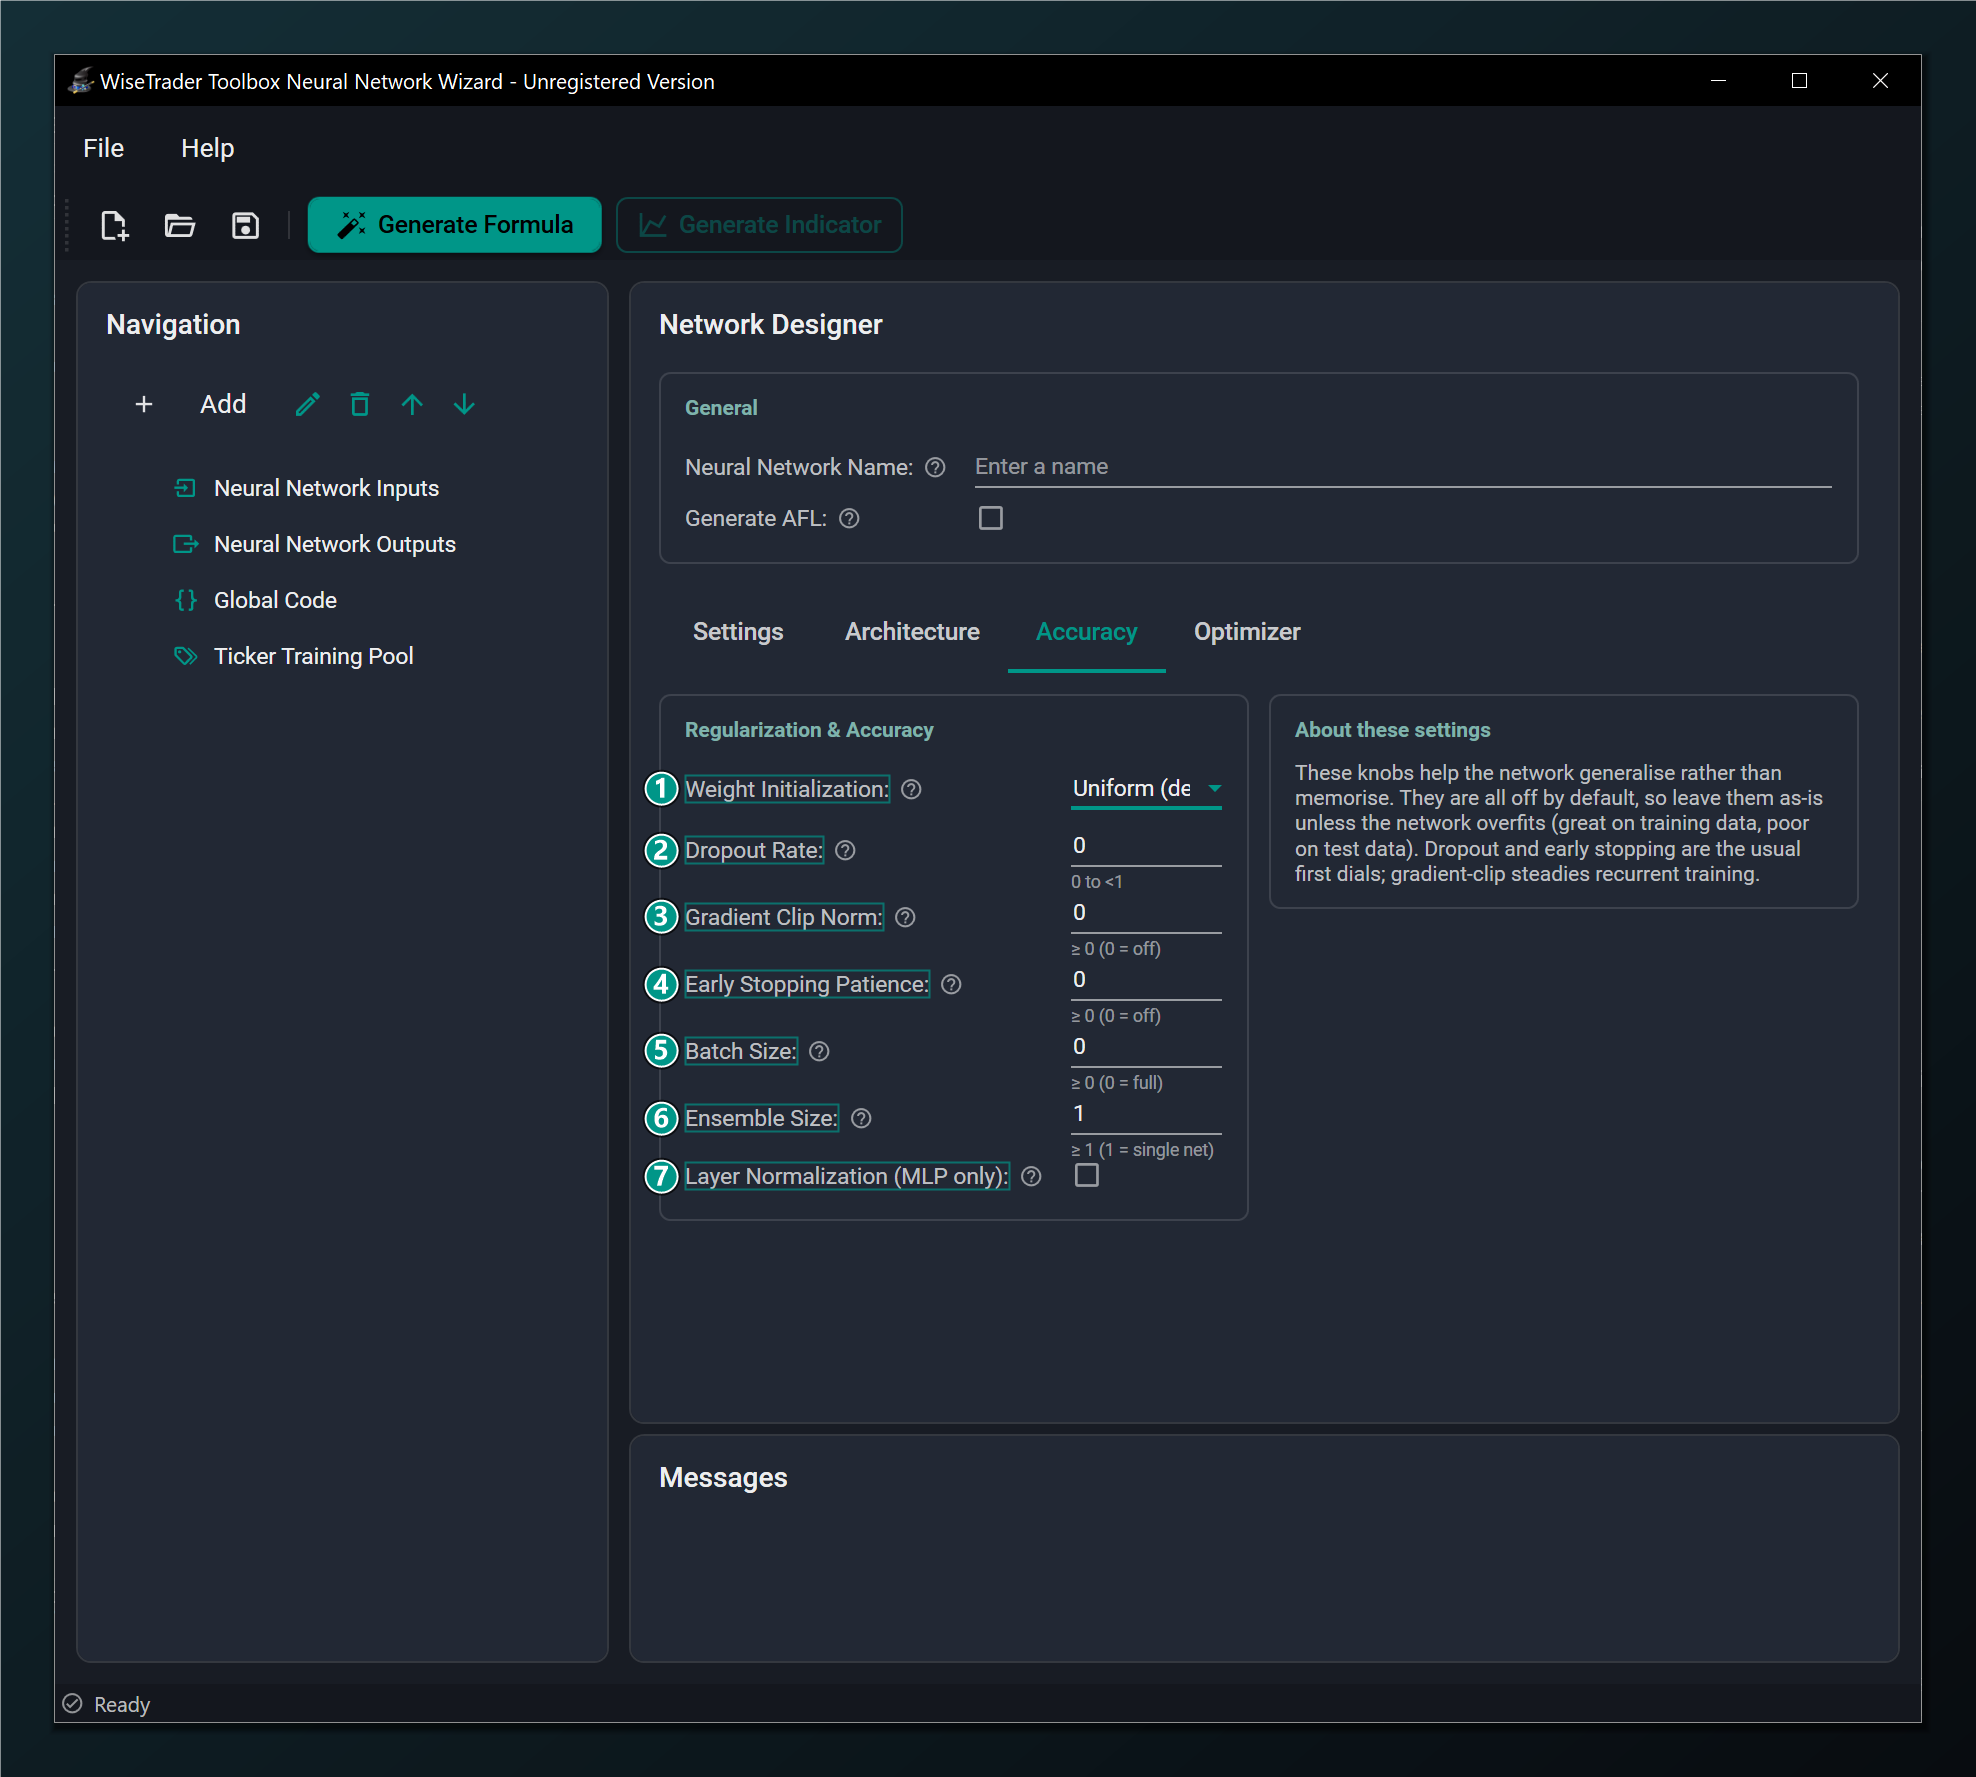Select Ticker Training Pool in navigation

313,656
